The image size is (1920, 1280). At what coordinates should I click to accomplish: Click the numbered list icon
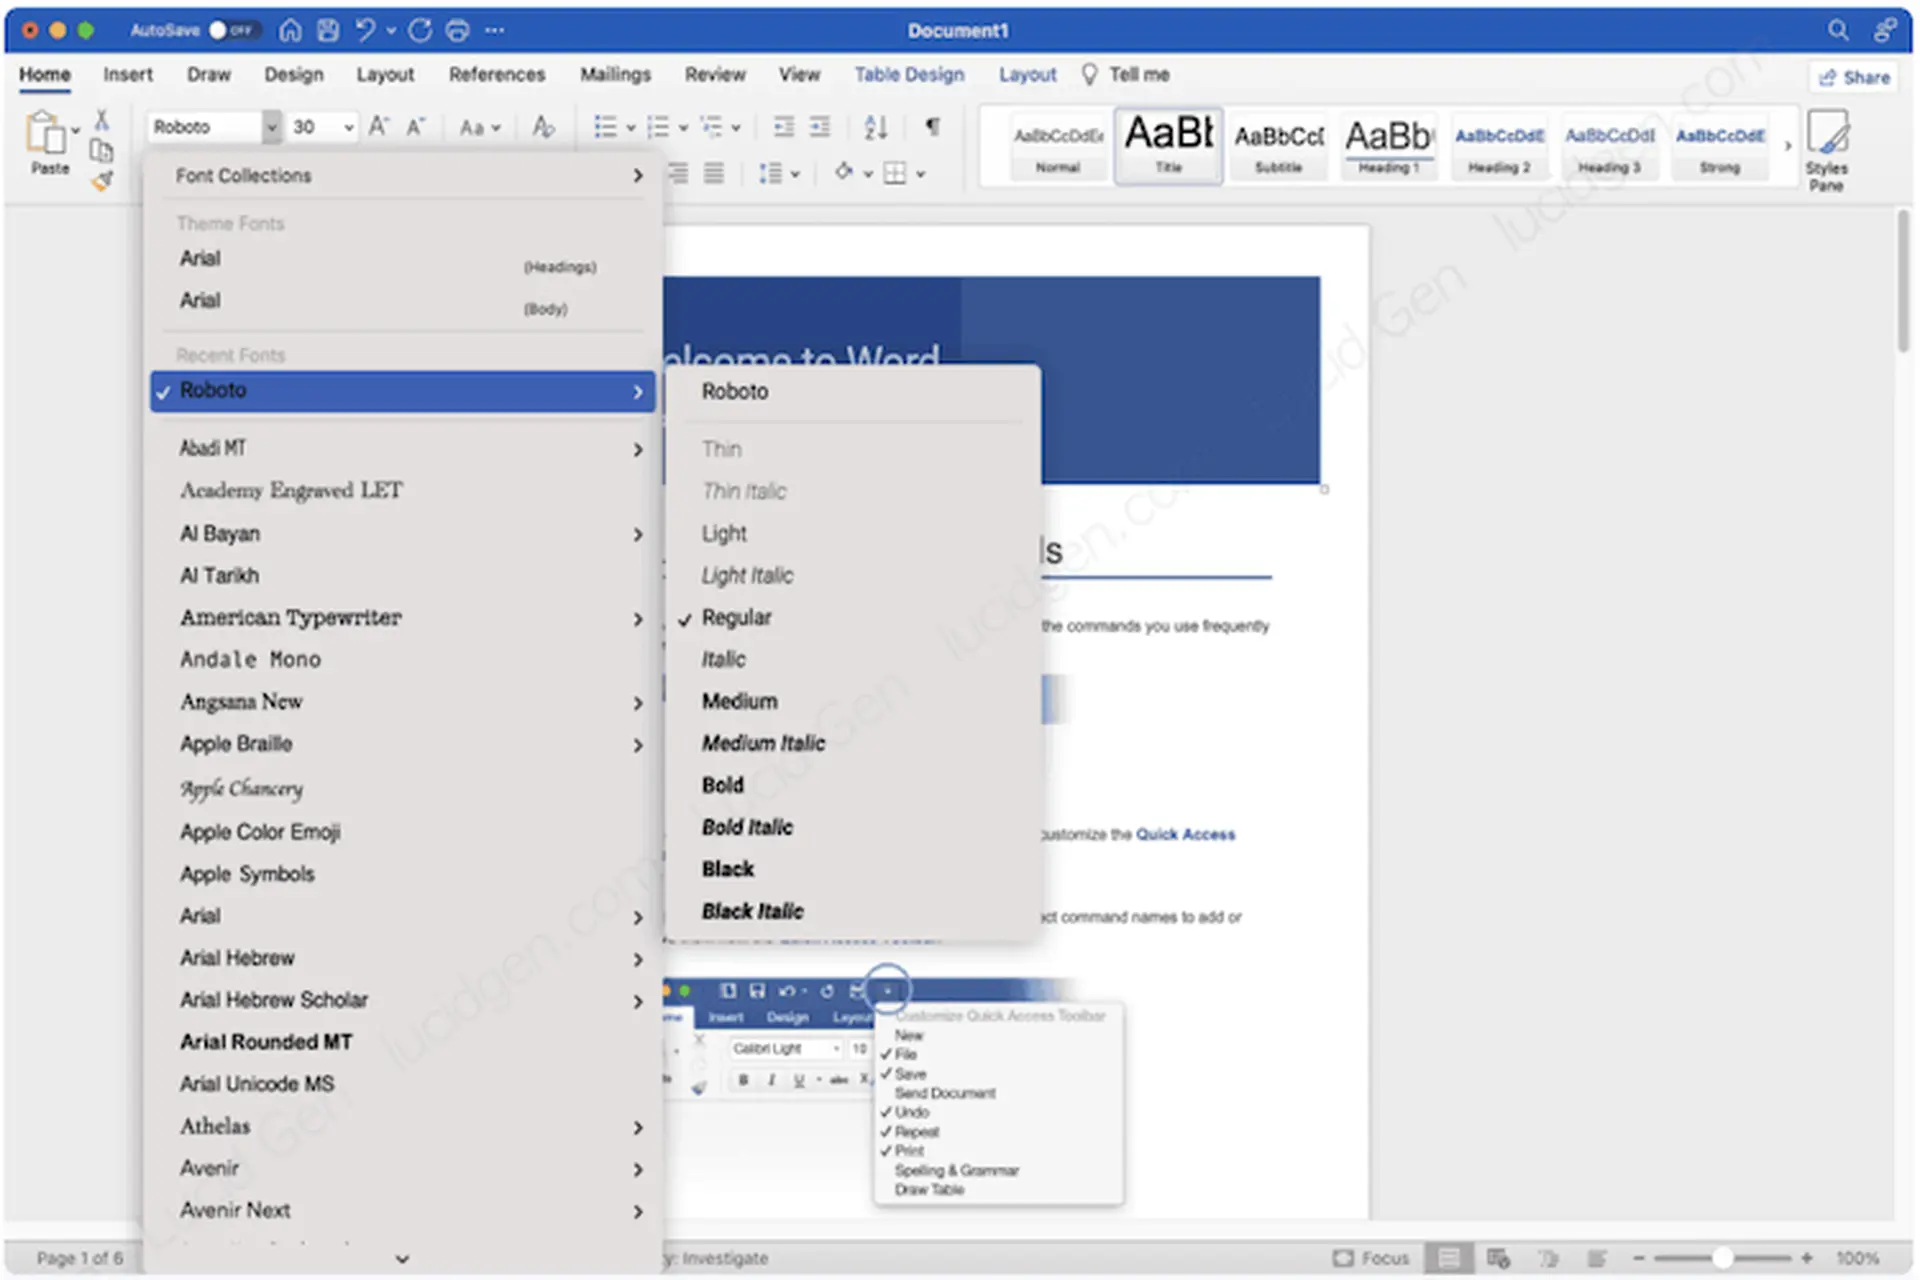pos(658,127)
